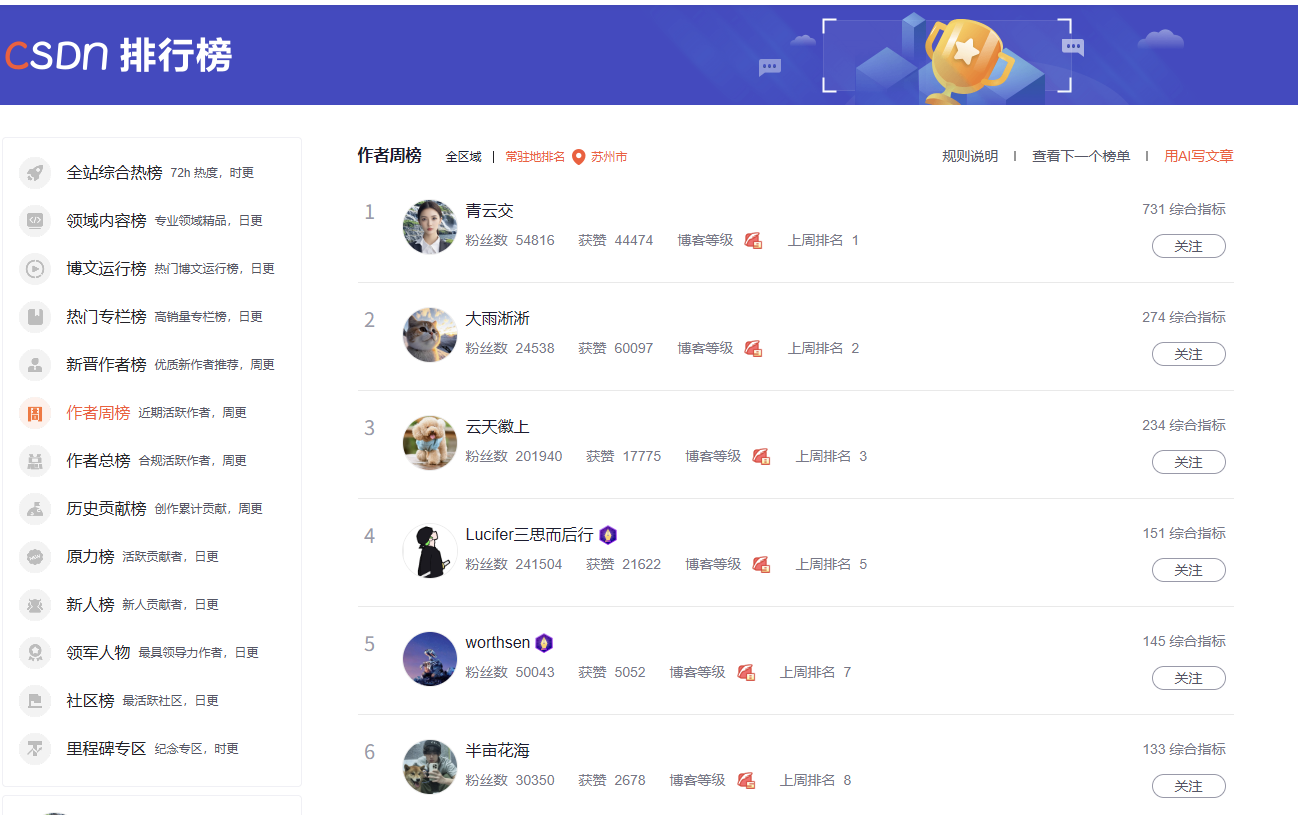Open 规则说明 link
This screenshot has height=815, width=1298.
970,156
